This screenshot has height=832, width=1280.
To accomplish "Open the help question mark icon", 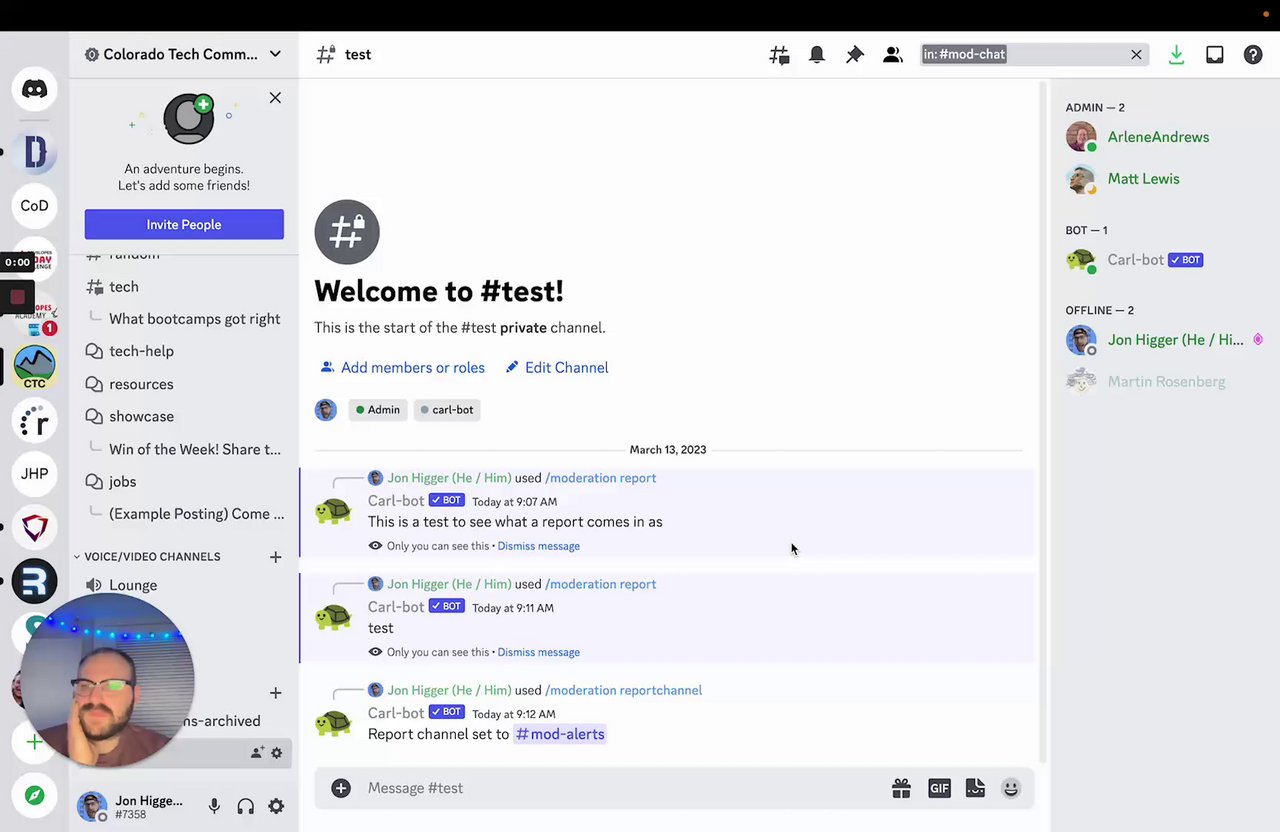I will (1253, 55).
